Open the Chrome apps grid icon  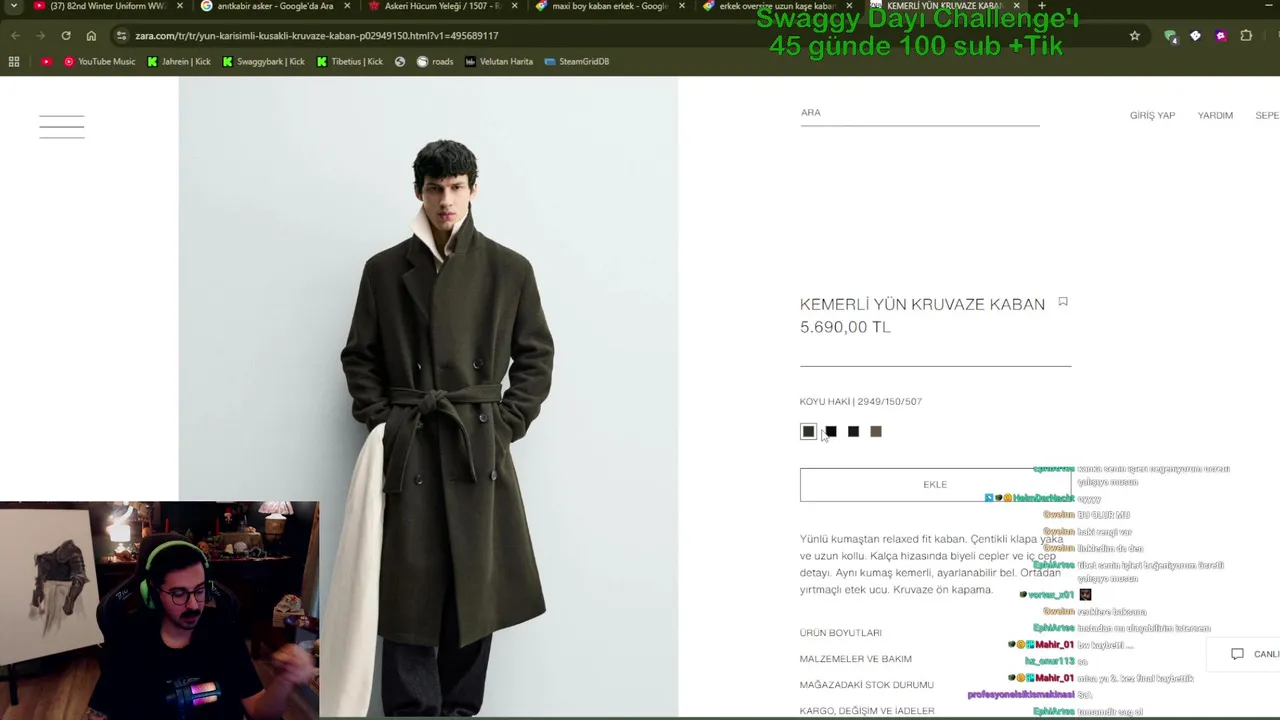click(14, 61)
